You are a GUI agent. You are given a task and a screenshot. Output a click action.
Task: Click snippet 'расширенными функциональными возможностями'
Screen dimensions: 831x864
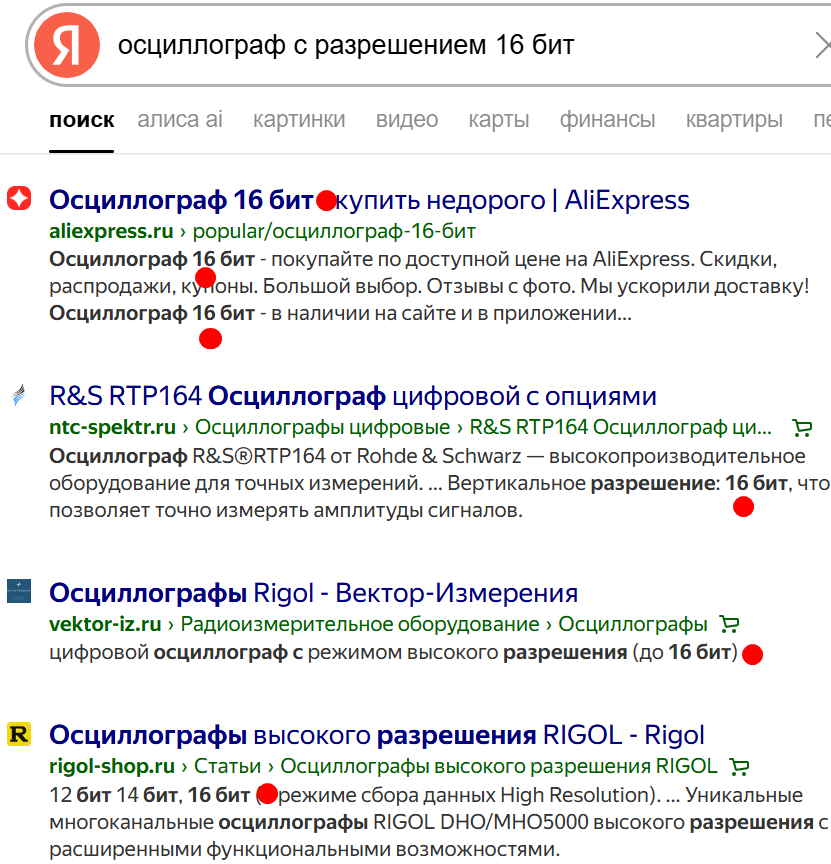(x=304, y=850)
